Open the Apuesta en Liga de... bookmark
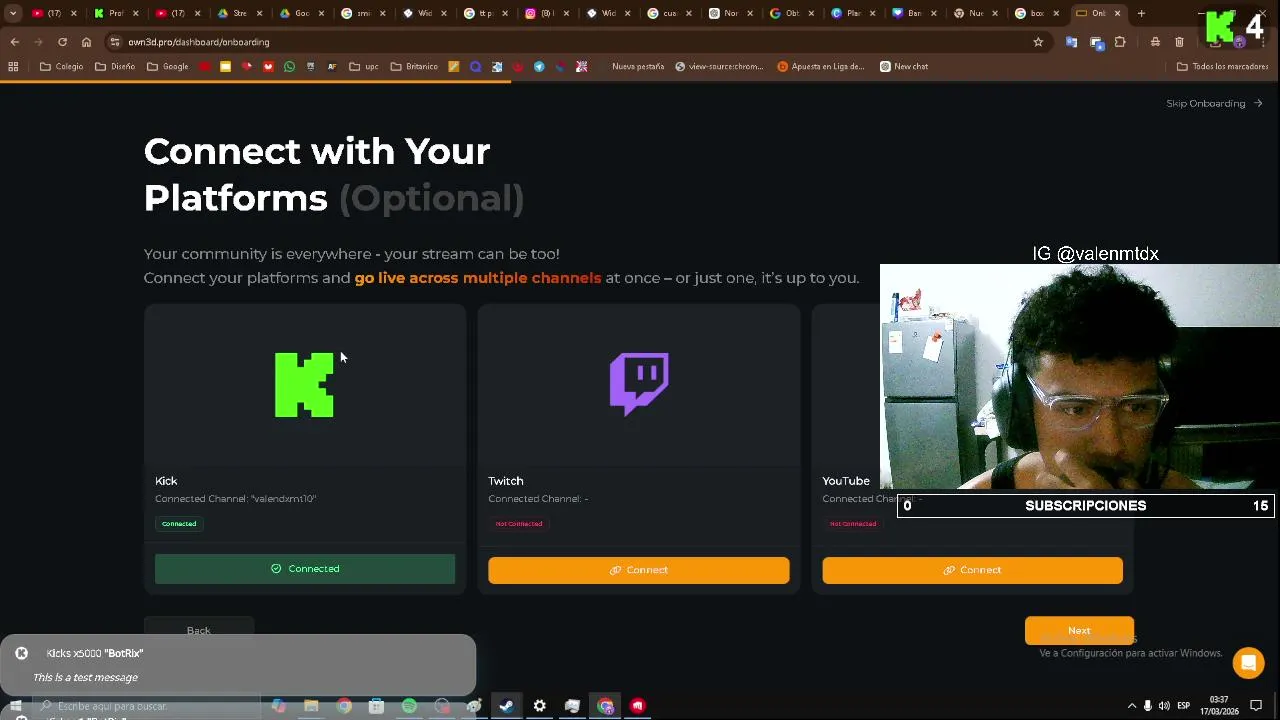Viewport: 1280px width, 720px height. (821, 66)
